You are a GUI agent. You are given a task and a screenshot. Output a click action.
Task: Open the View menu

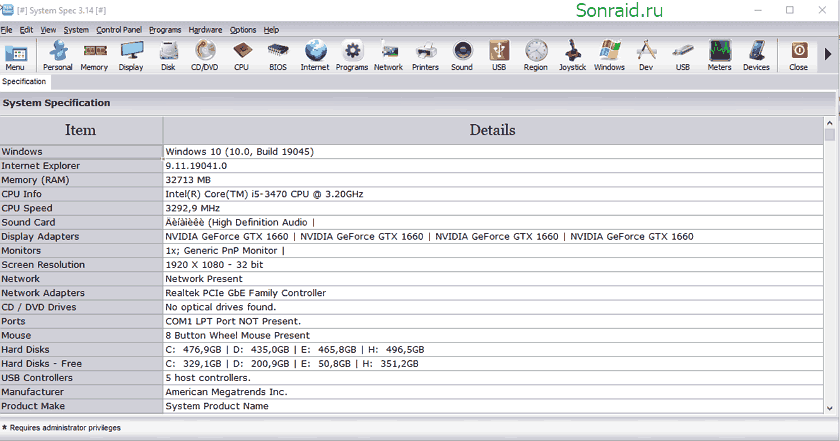(x=48, y=30)
